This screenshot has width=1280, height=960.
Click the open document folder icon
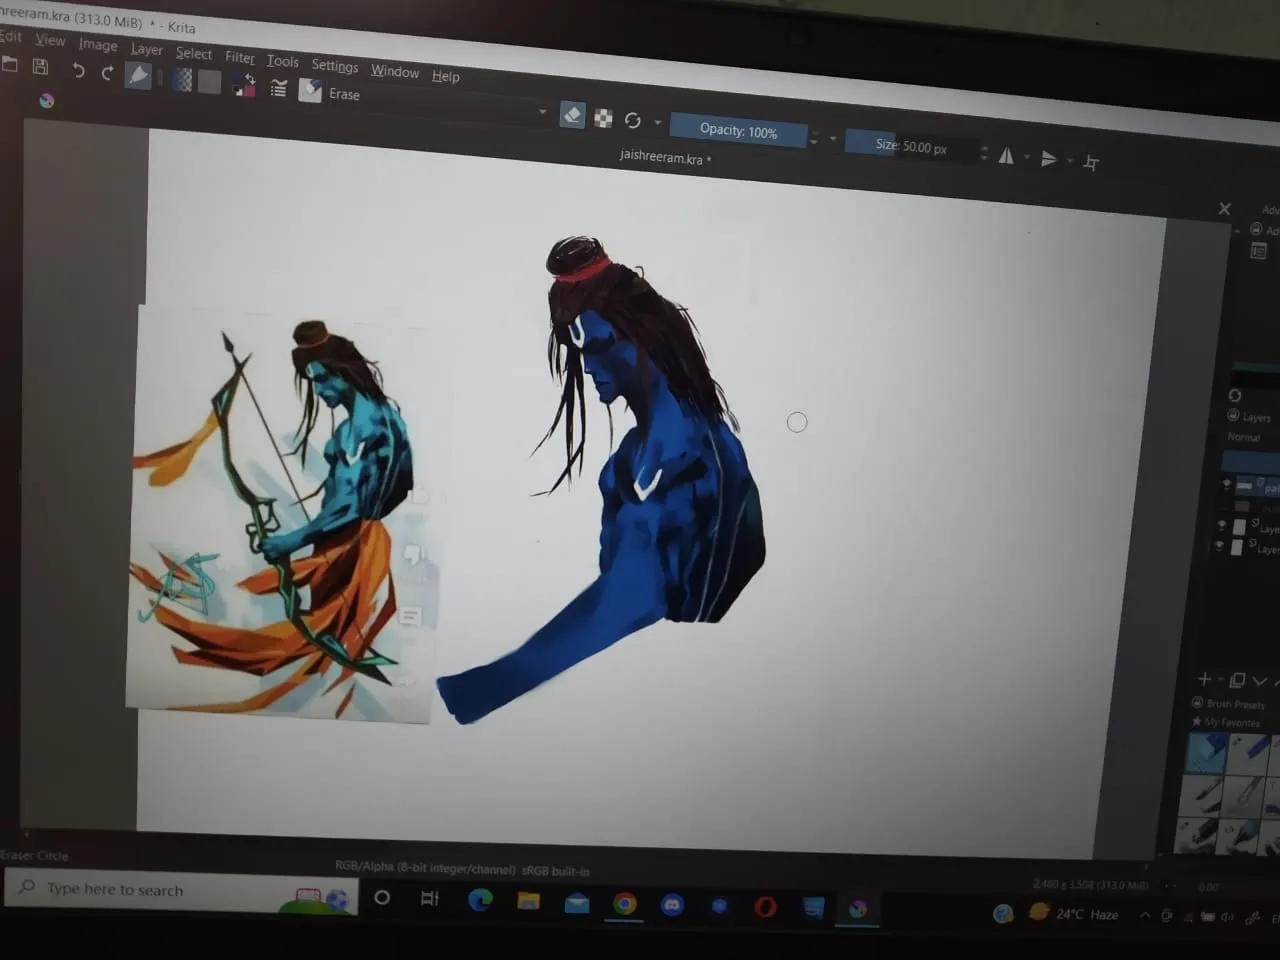pyautogui.click(x=10, y=64)
